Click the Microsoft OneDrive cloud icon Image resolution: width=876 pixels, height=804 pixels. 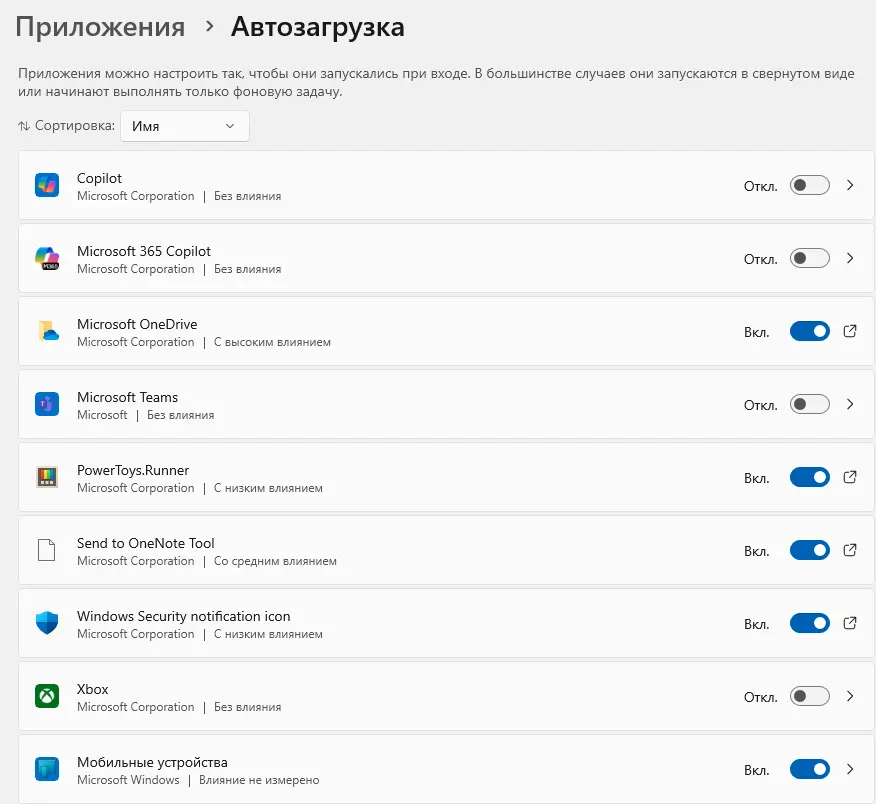pyautogui.click(x=47, y=331)
